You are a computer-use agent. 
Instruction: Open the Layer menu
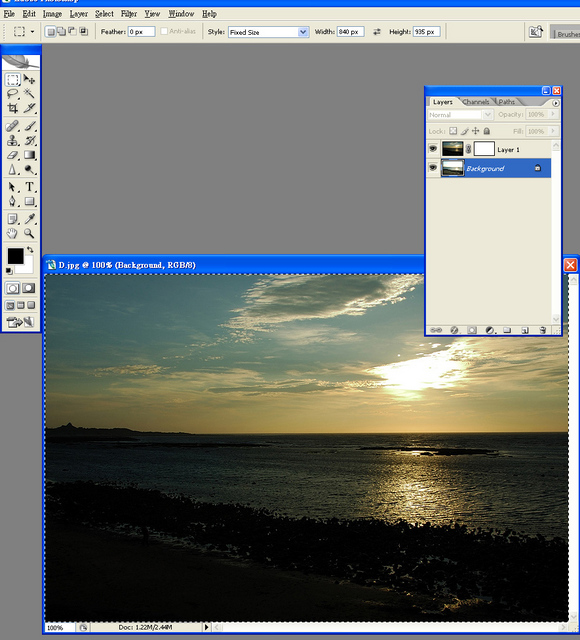(78, 14)
